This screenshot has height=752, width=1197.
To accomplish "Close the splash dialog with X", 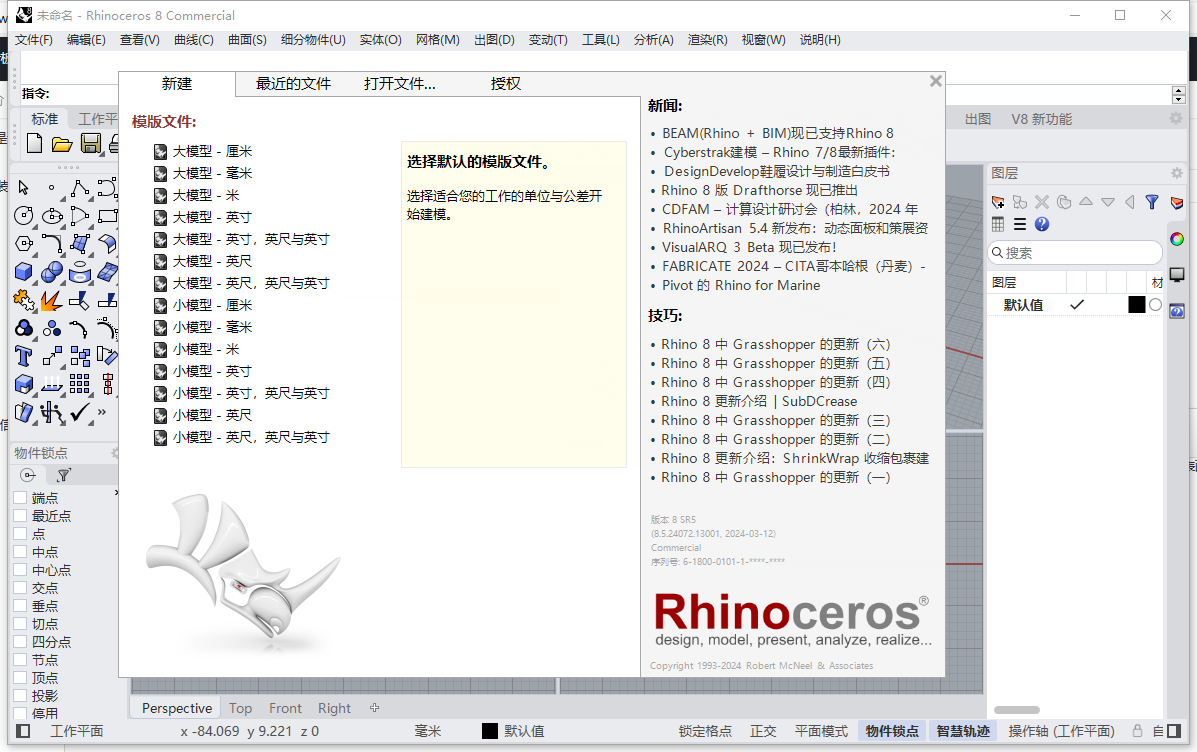I will point(936,81).
